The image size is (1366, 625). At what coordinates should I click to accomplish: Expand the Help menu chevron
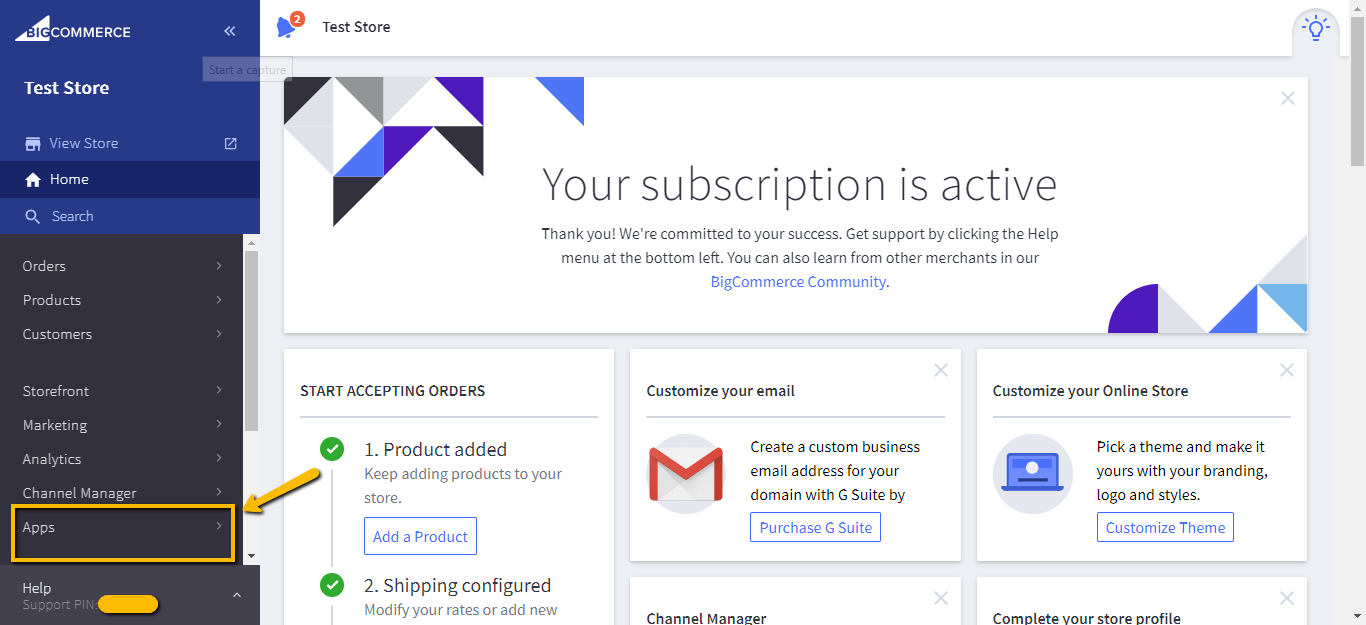237,595
